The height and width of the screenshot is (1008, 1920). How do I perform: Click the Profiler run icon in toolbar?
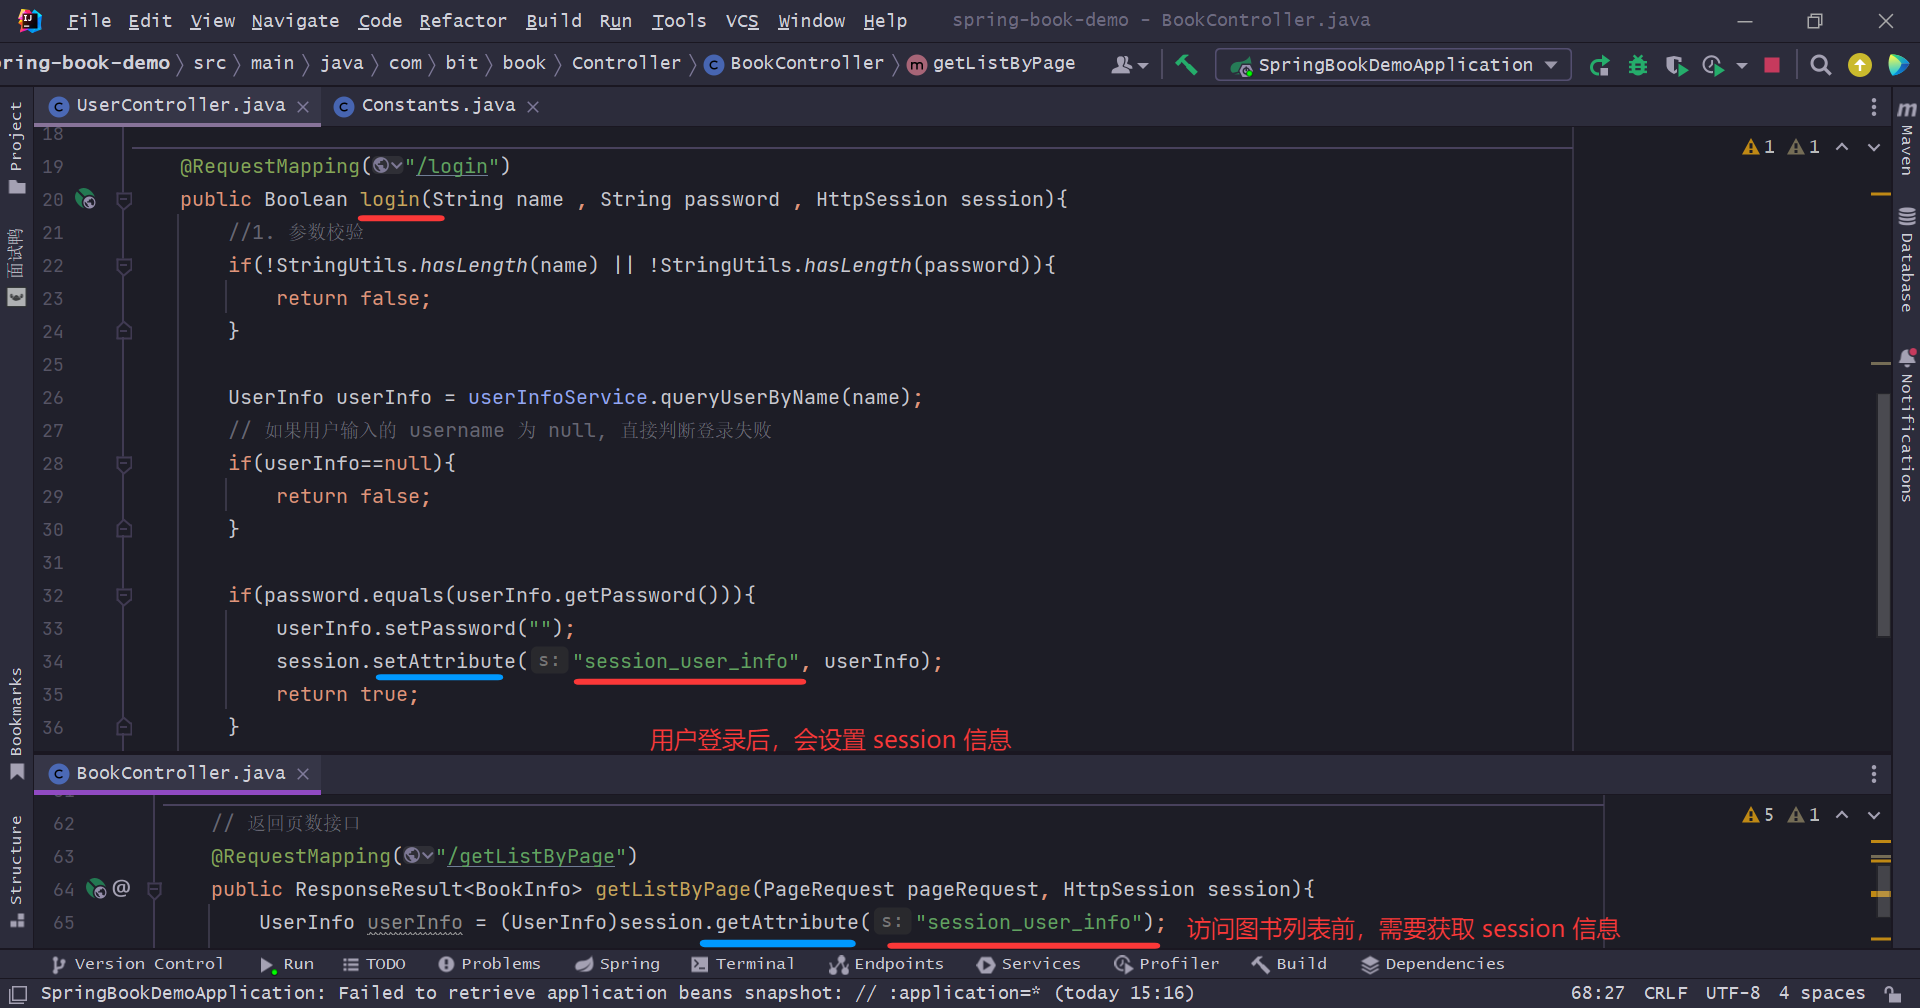click(x=1713, y=65)
